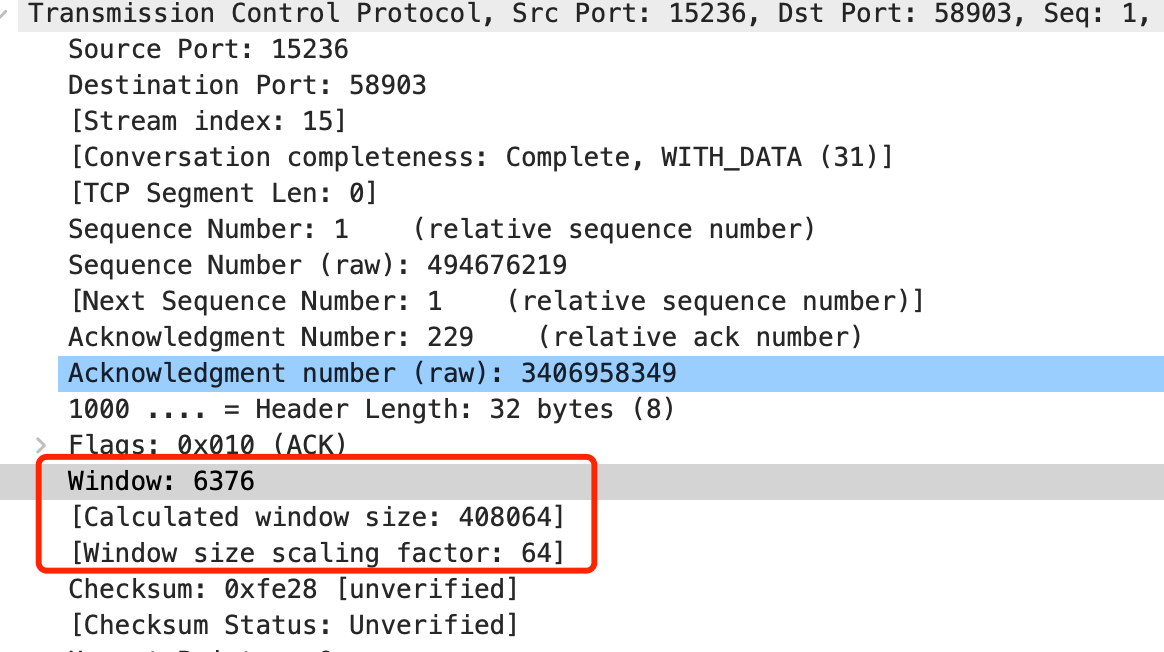Select the Window: 6376 field

tap(161, 481)
